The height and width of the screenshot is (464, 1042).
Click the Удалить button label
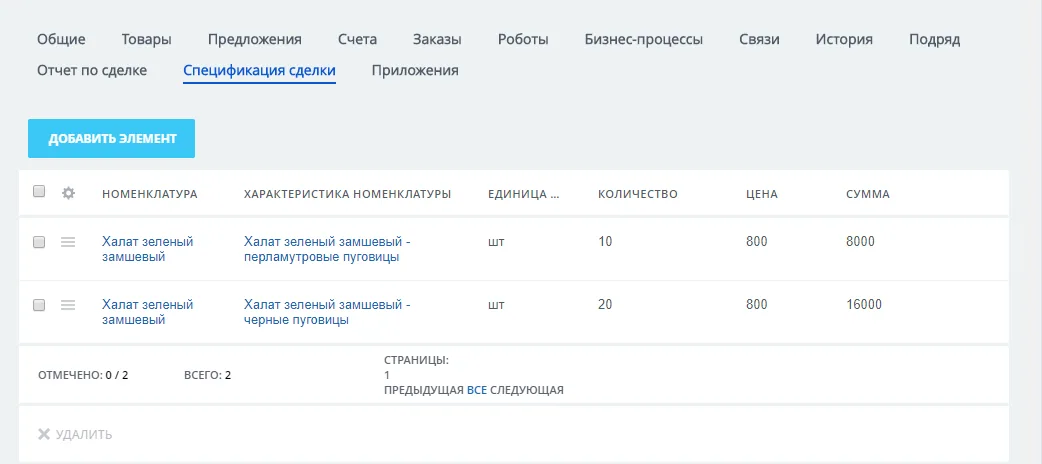[84, 435]
